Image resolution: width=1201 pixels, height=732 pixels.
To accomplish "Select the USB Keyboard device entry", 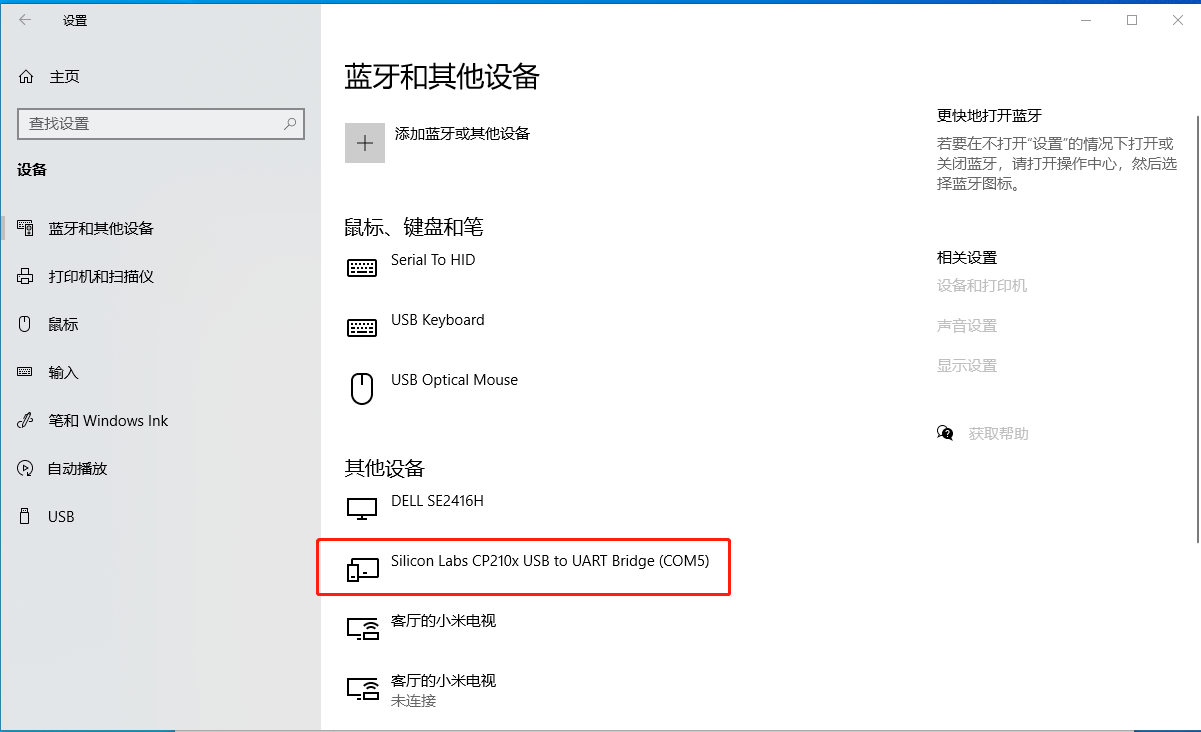I will [x=437, y=320].
